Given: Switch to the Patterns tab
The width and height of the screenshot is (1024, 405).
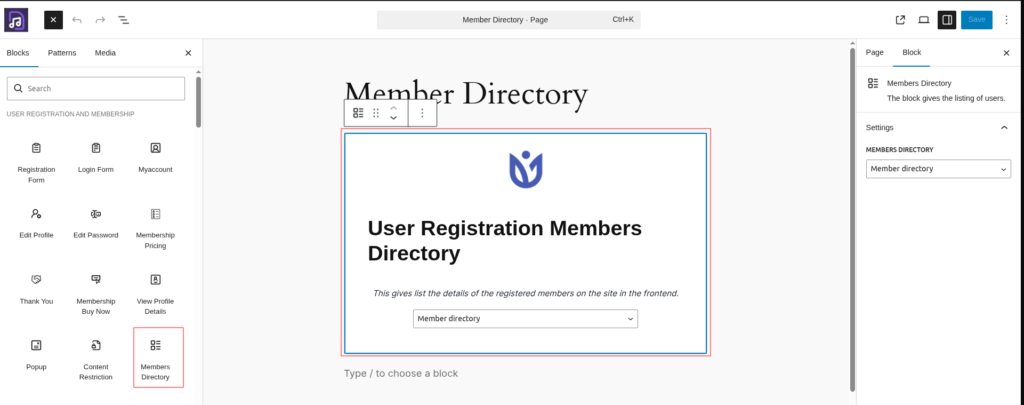Looking at the screenshot, I should click(62, 53).
